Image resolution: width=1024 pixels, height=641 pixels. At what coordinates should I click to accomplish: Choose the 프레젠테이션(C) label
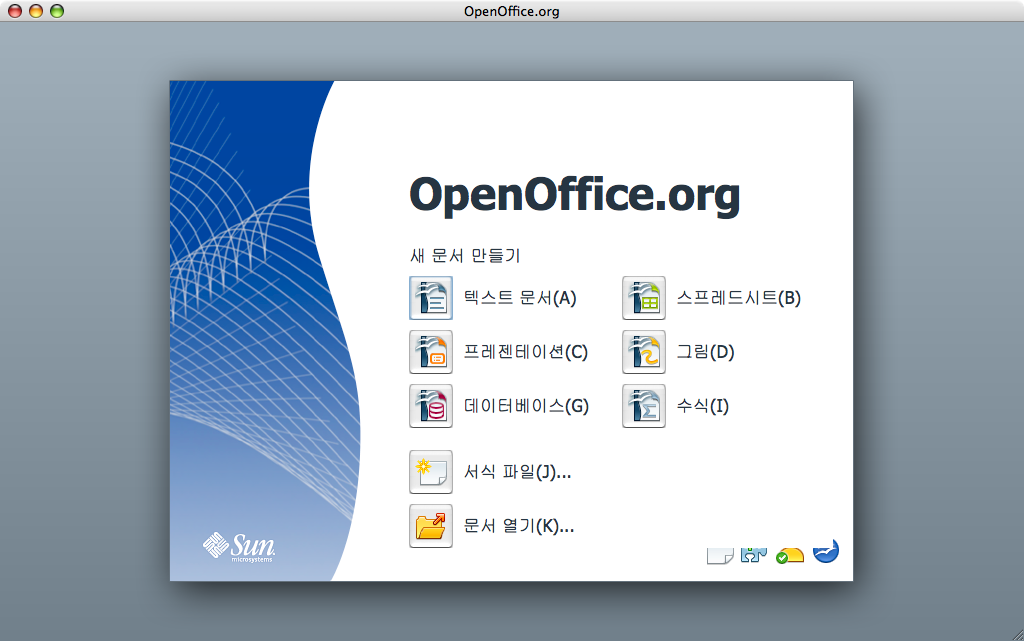click(x=526, y=352)
